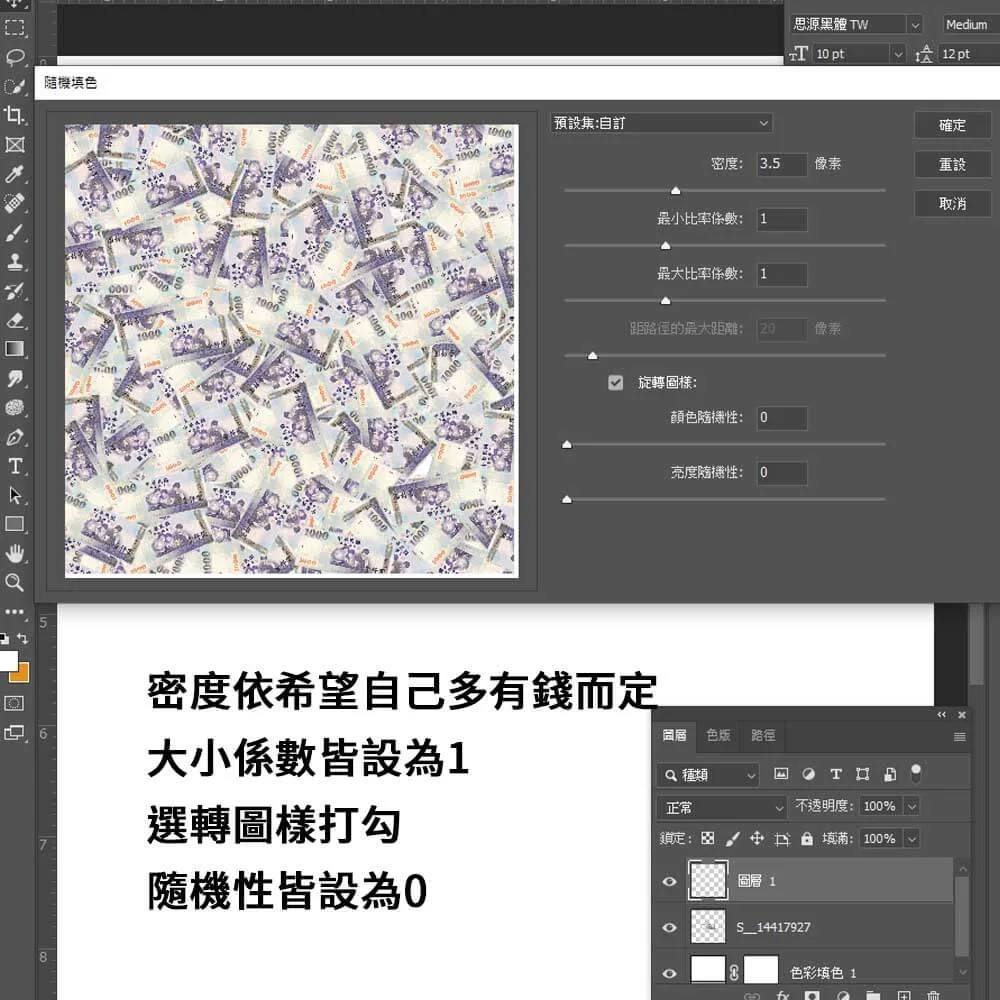Create a new layer in Layers panel
1000x1000 pixels.
[x=904, y=995]
